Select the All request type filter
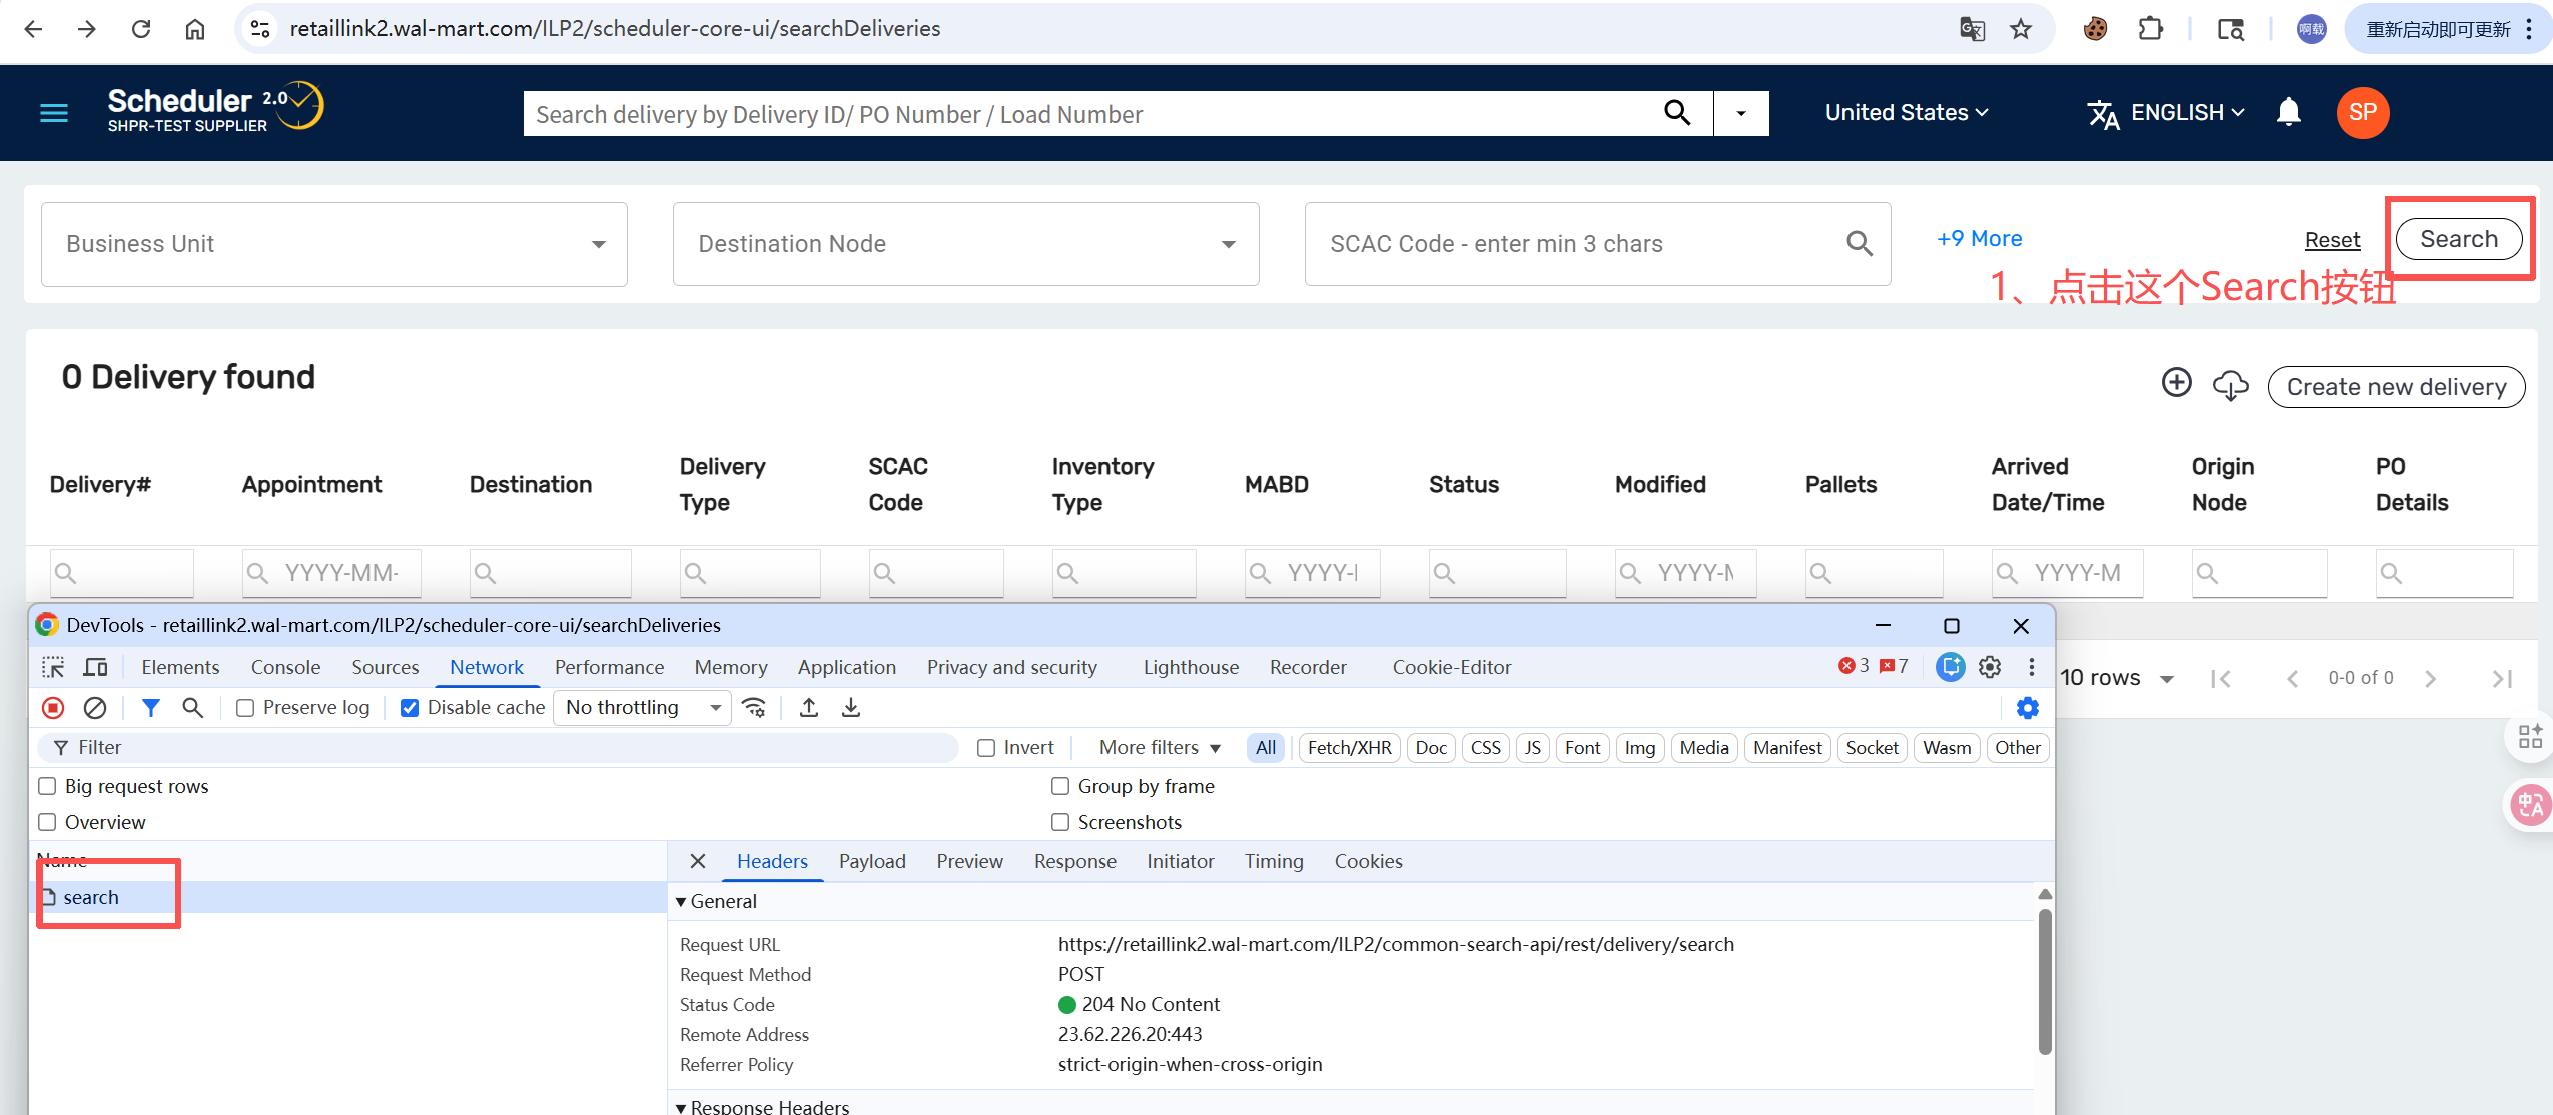2553x1115 pixels. click(x=1266, y=748)
